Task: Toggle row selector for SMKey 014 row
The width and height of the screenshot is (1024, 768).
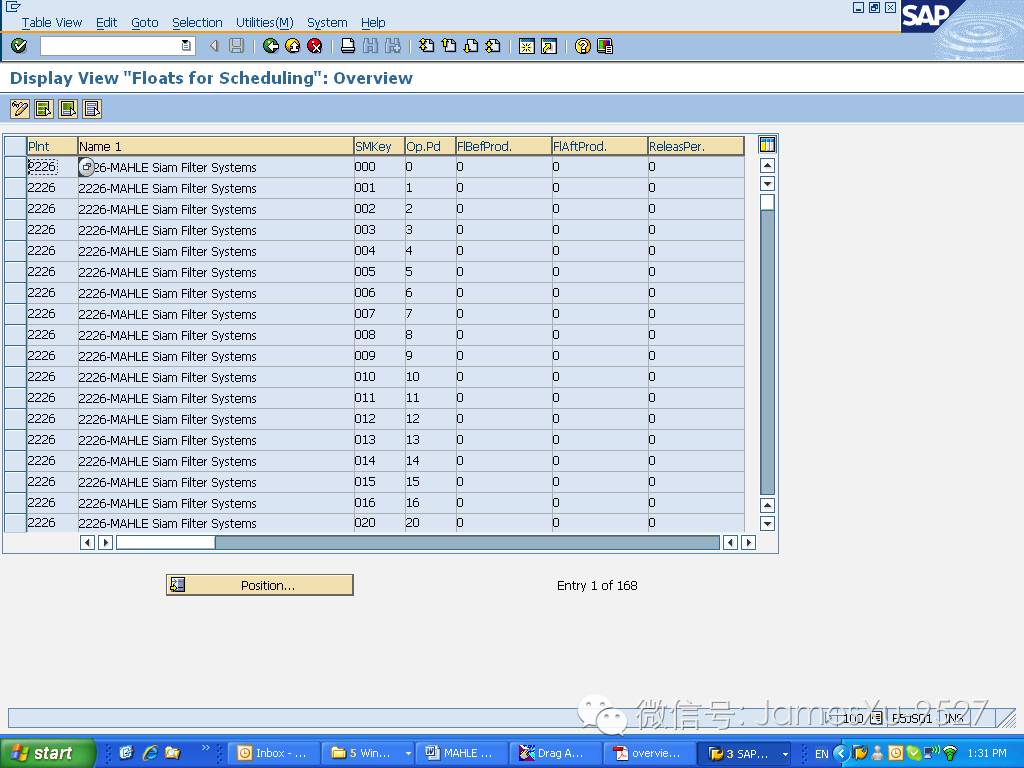Action: click(x=15, y=460)
